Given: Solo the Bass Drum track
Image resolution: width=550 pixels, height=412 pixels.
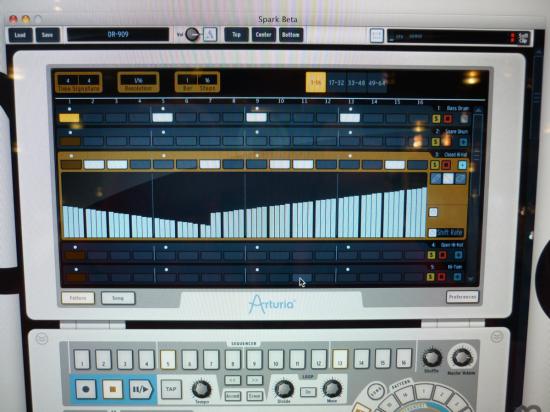Looking at the screenshot, I should point(436,119).
